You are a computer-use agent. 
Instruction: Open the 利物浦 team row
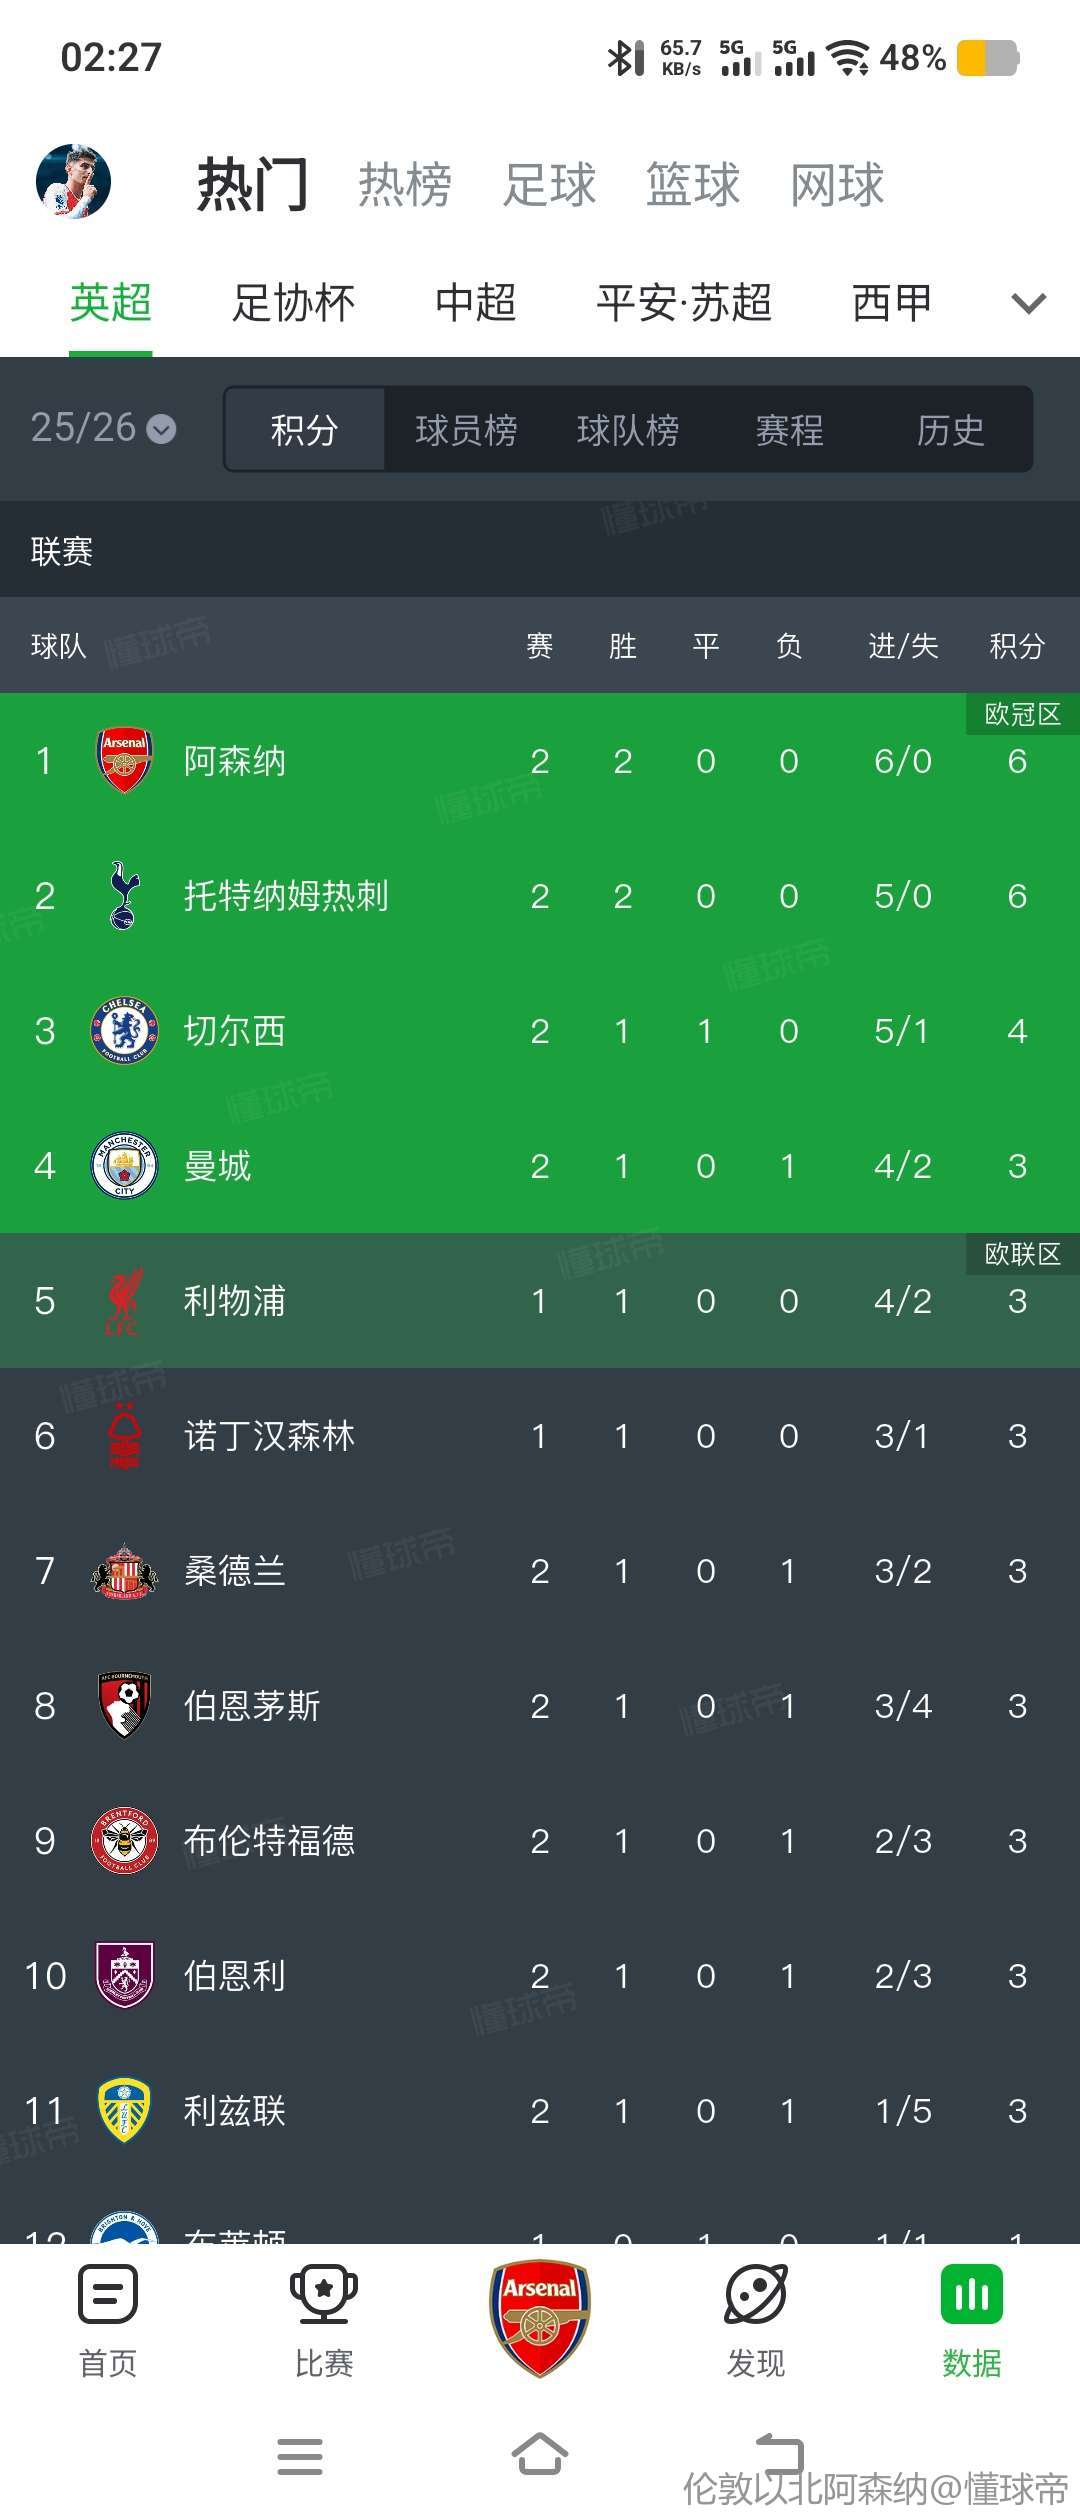point(540,1301)
